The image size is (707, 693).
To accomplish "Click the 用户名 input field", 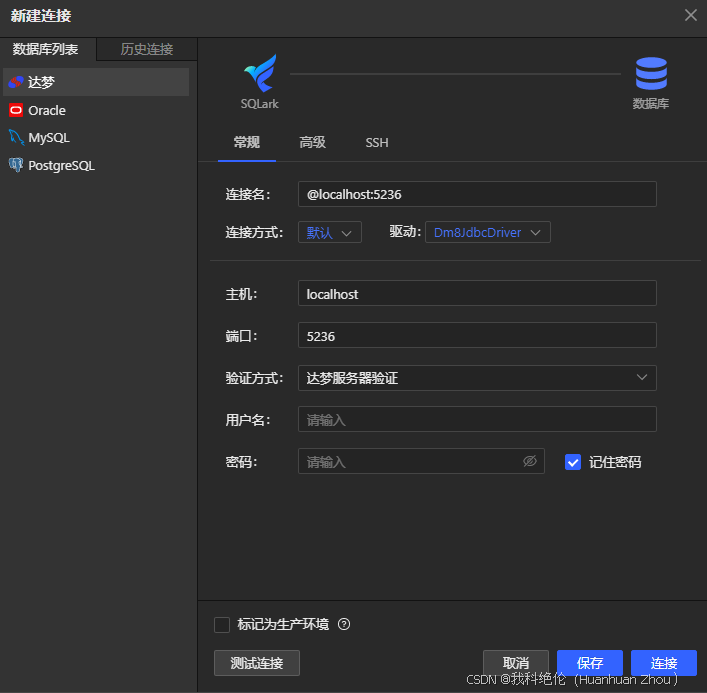I will 477,419.
